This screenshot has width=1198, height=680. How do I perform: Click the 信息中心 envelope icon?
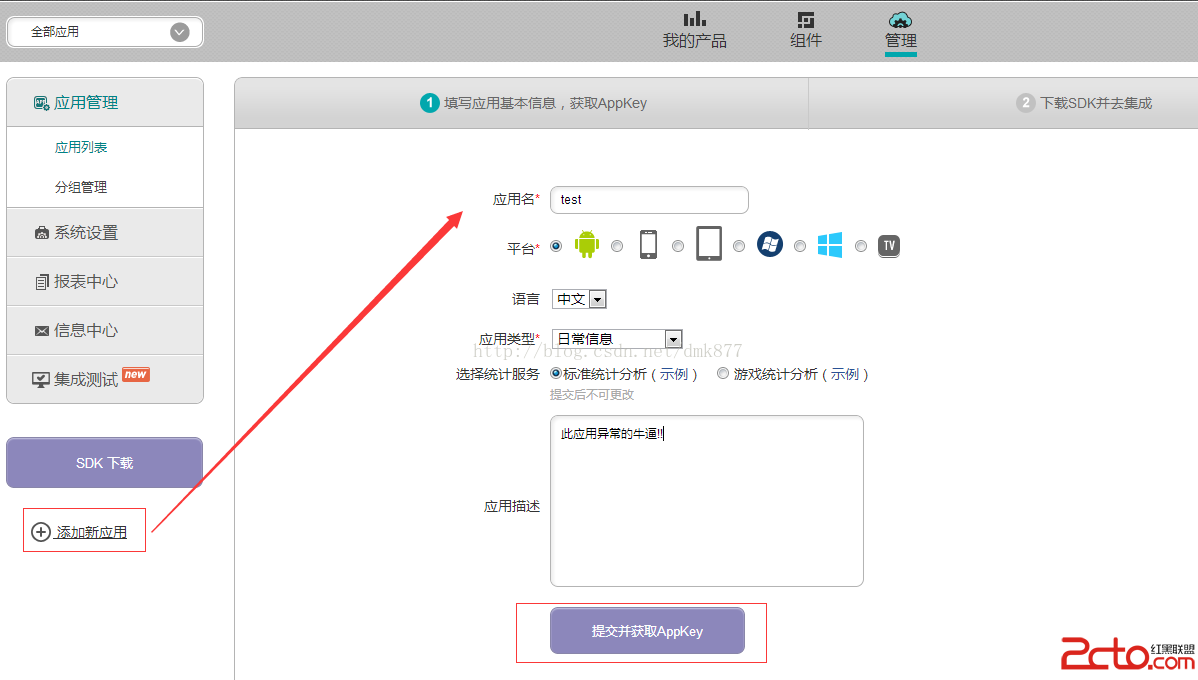click(x=41, y=331)
